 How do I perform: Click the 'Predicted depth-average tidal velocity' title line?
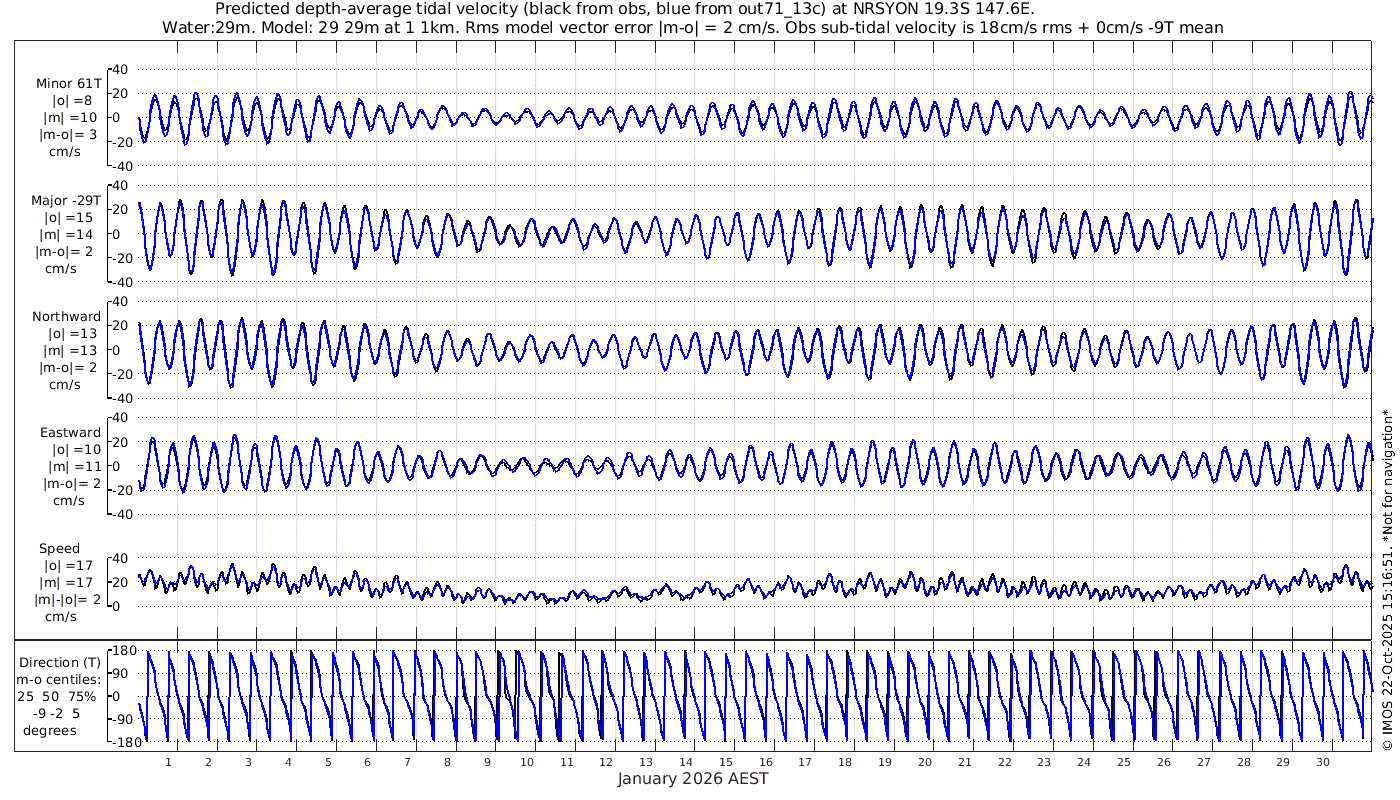[x=626, y=9]
